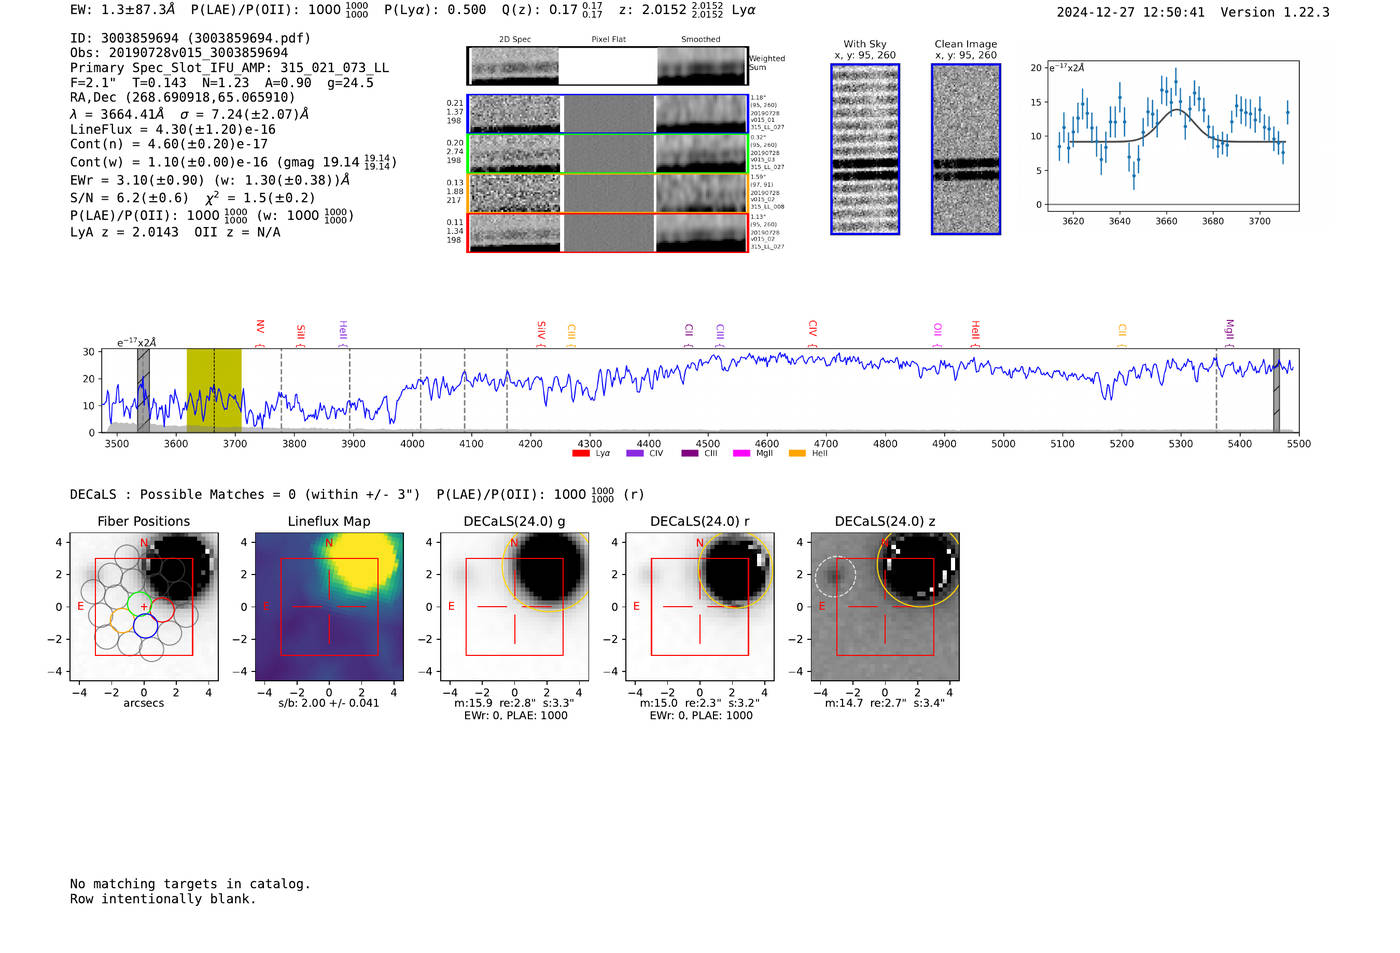Click the magenta MgII legend swatch

741,454
